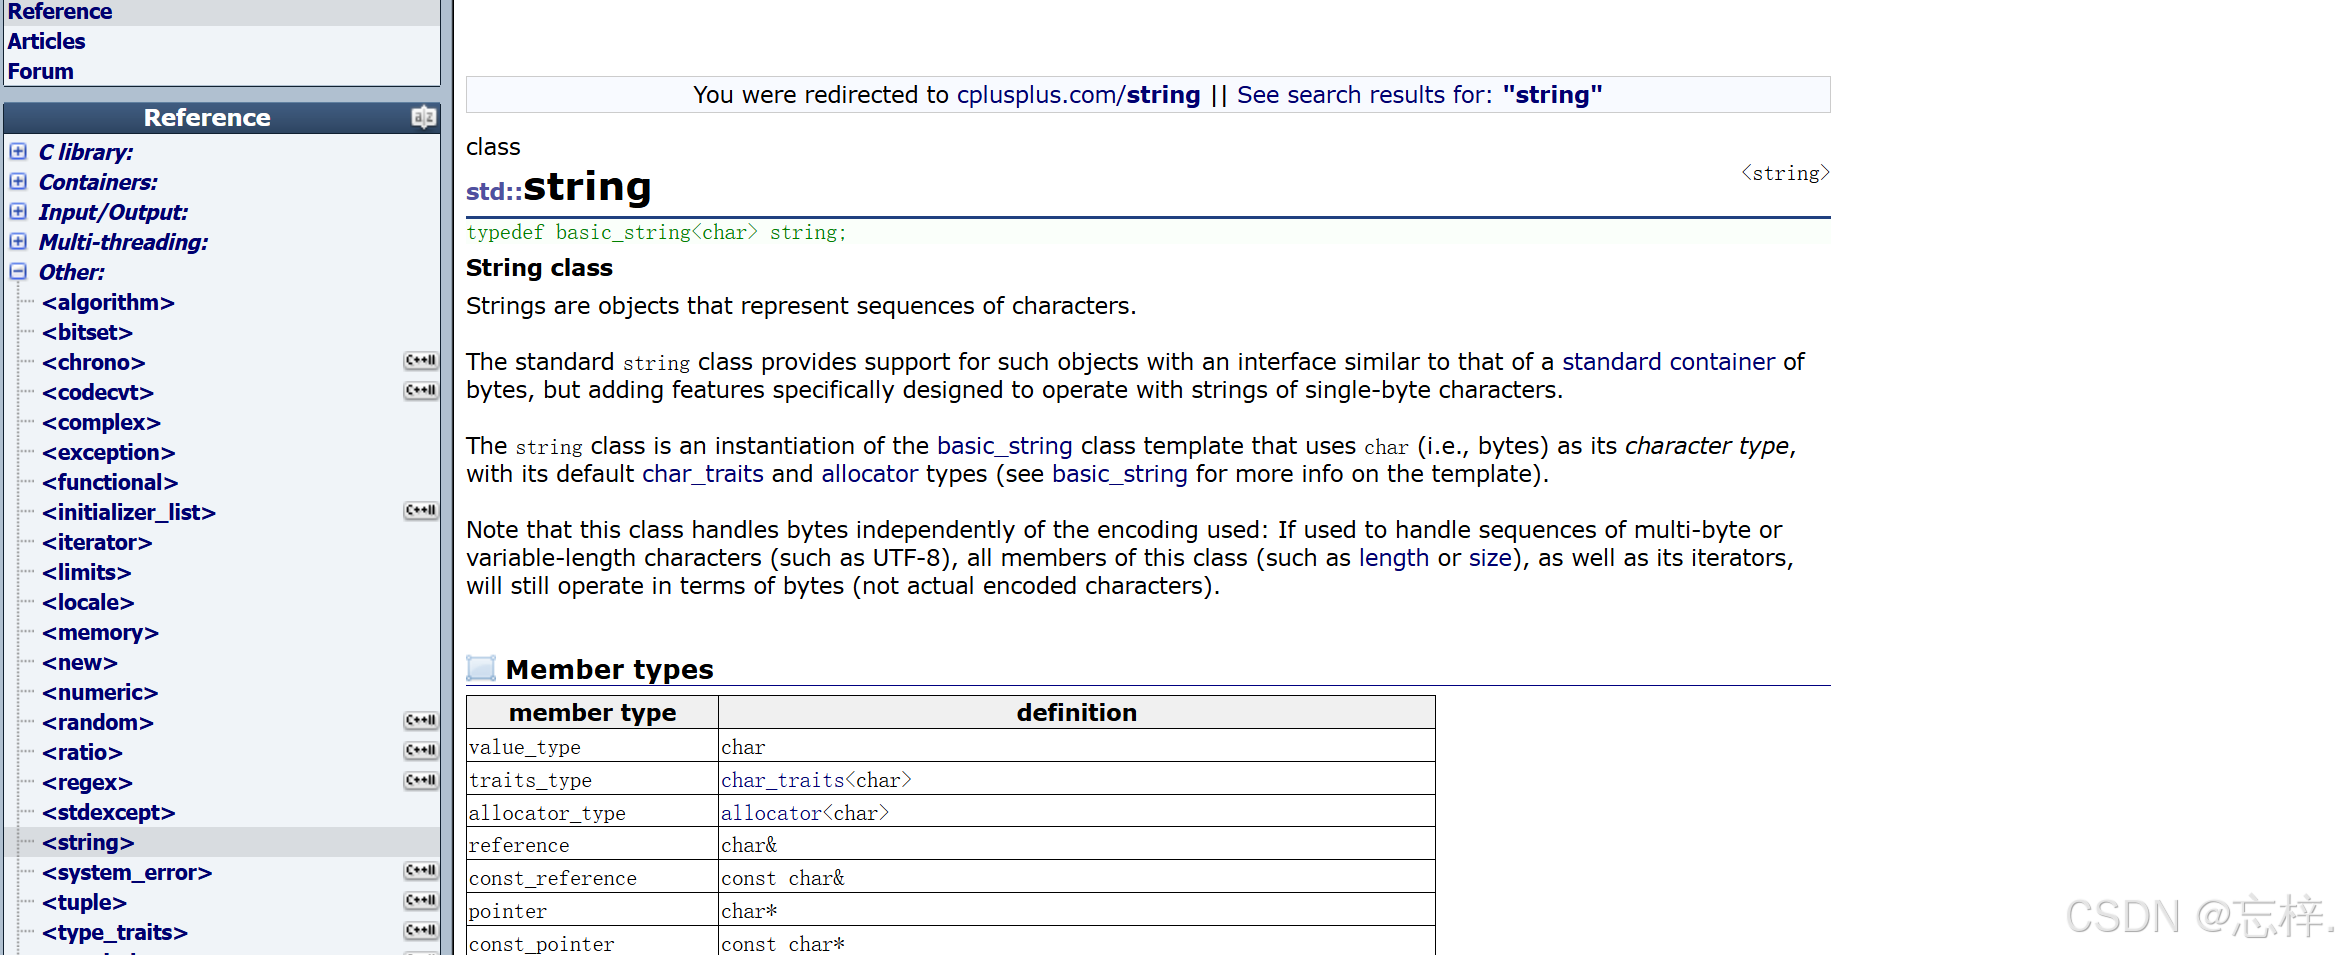The height and width of the screenshot is (955, 2341).
Task: Open the allocator link in paragraph
Action: point(869,474)
